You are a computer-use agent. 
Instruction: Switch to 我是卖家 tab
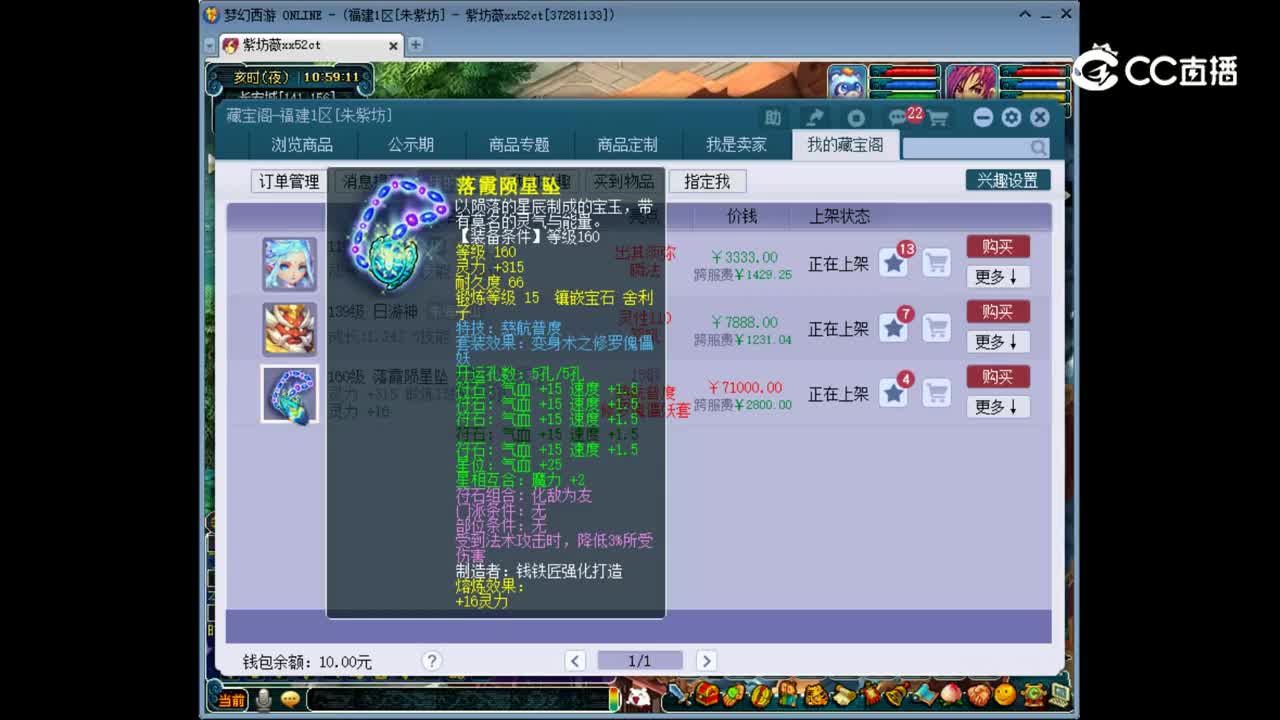(736, 145)
